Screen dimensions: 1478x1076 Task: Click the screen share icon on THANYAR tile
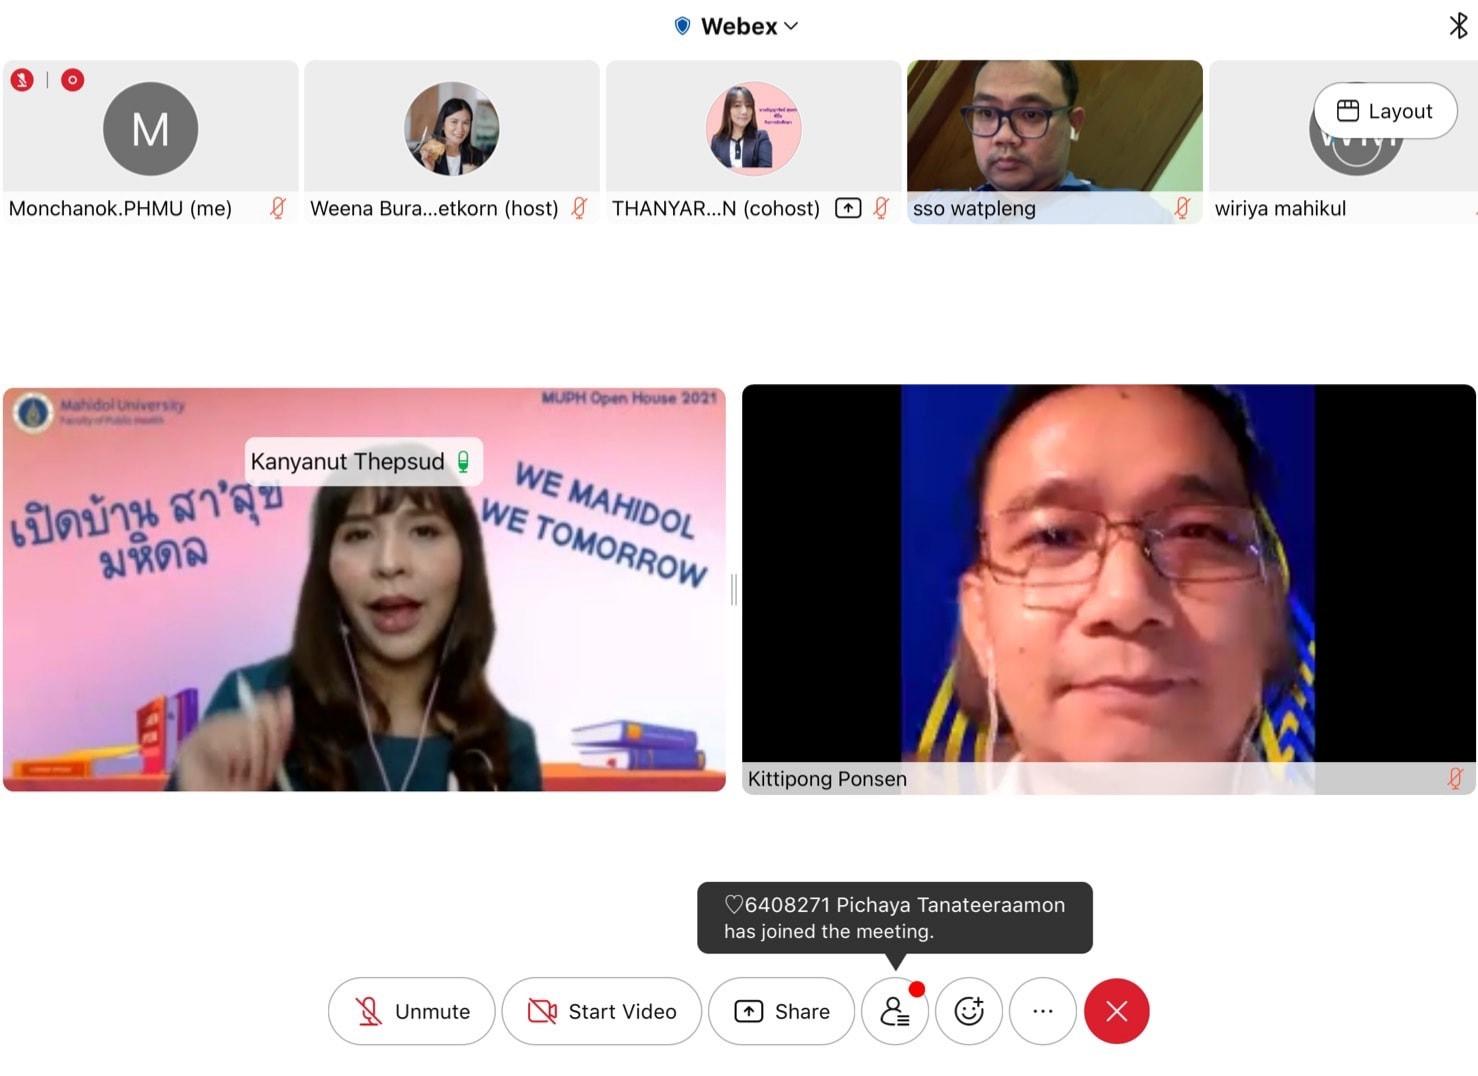tap(848, 208)
